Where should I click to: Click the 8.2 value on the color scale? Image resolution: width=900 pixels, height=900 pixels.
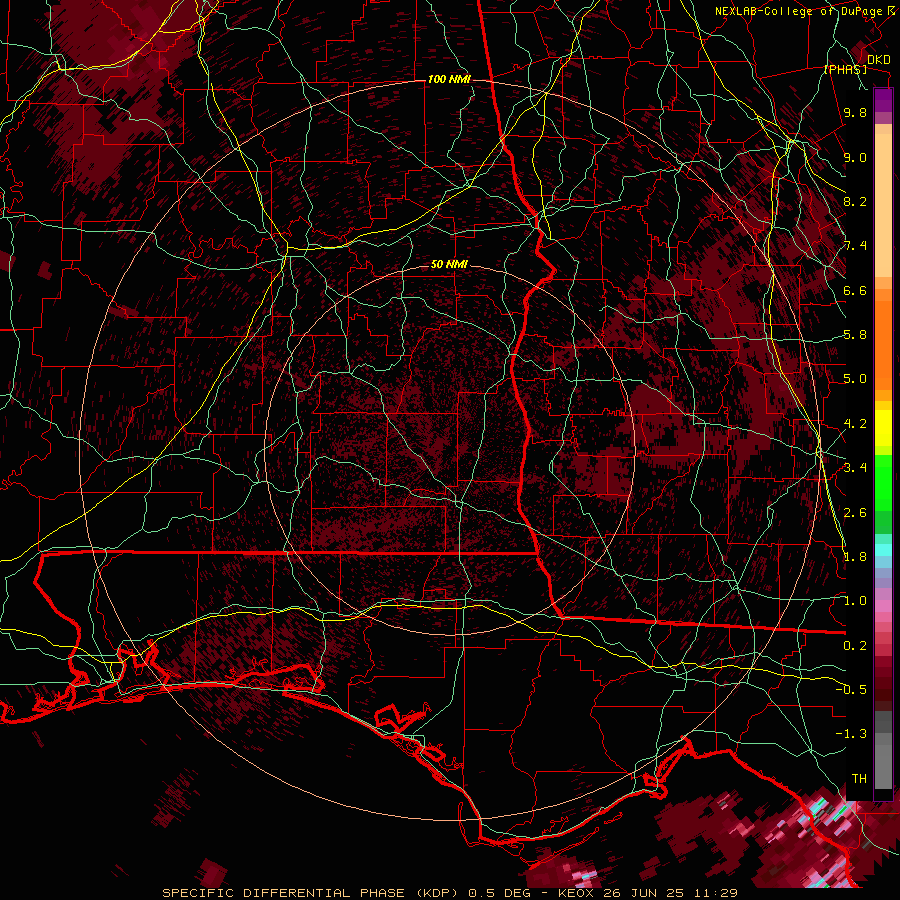855,201
